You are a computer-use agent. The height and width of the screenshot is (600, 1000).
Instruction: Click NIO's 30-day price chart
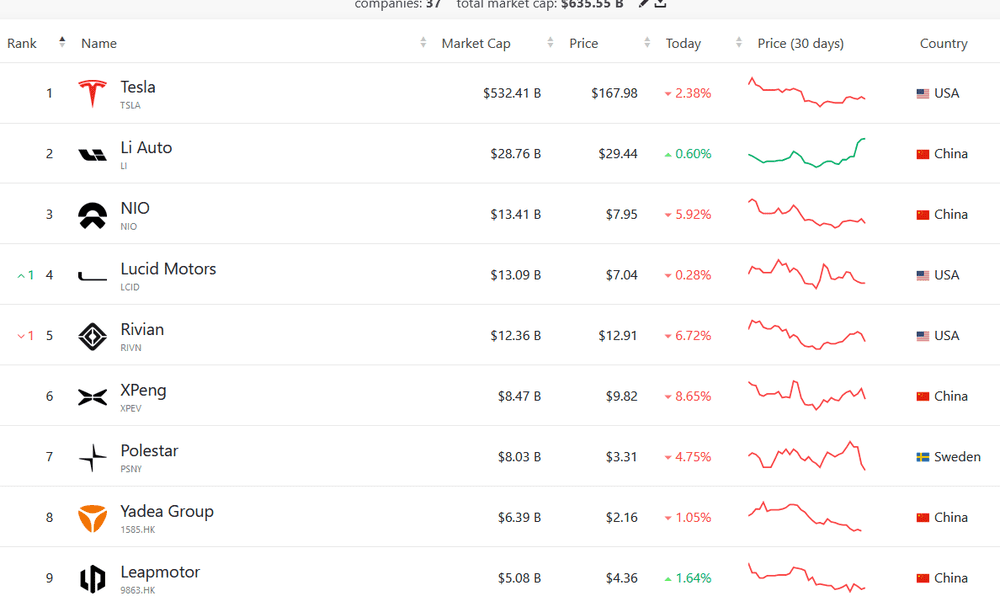807,214
